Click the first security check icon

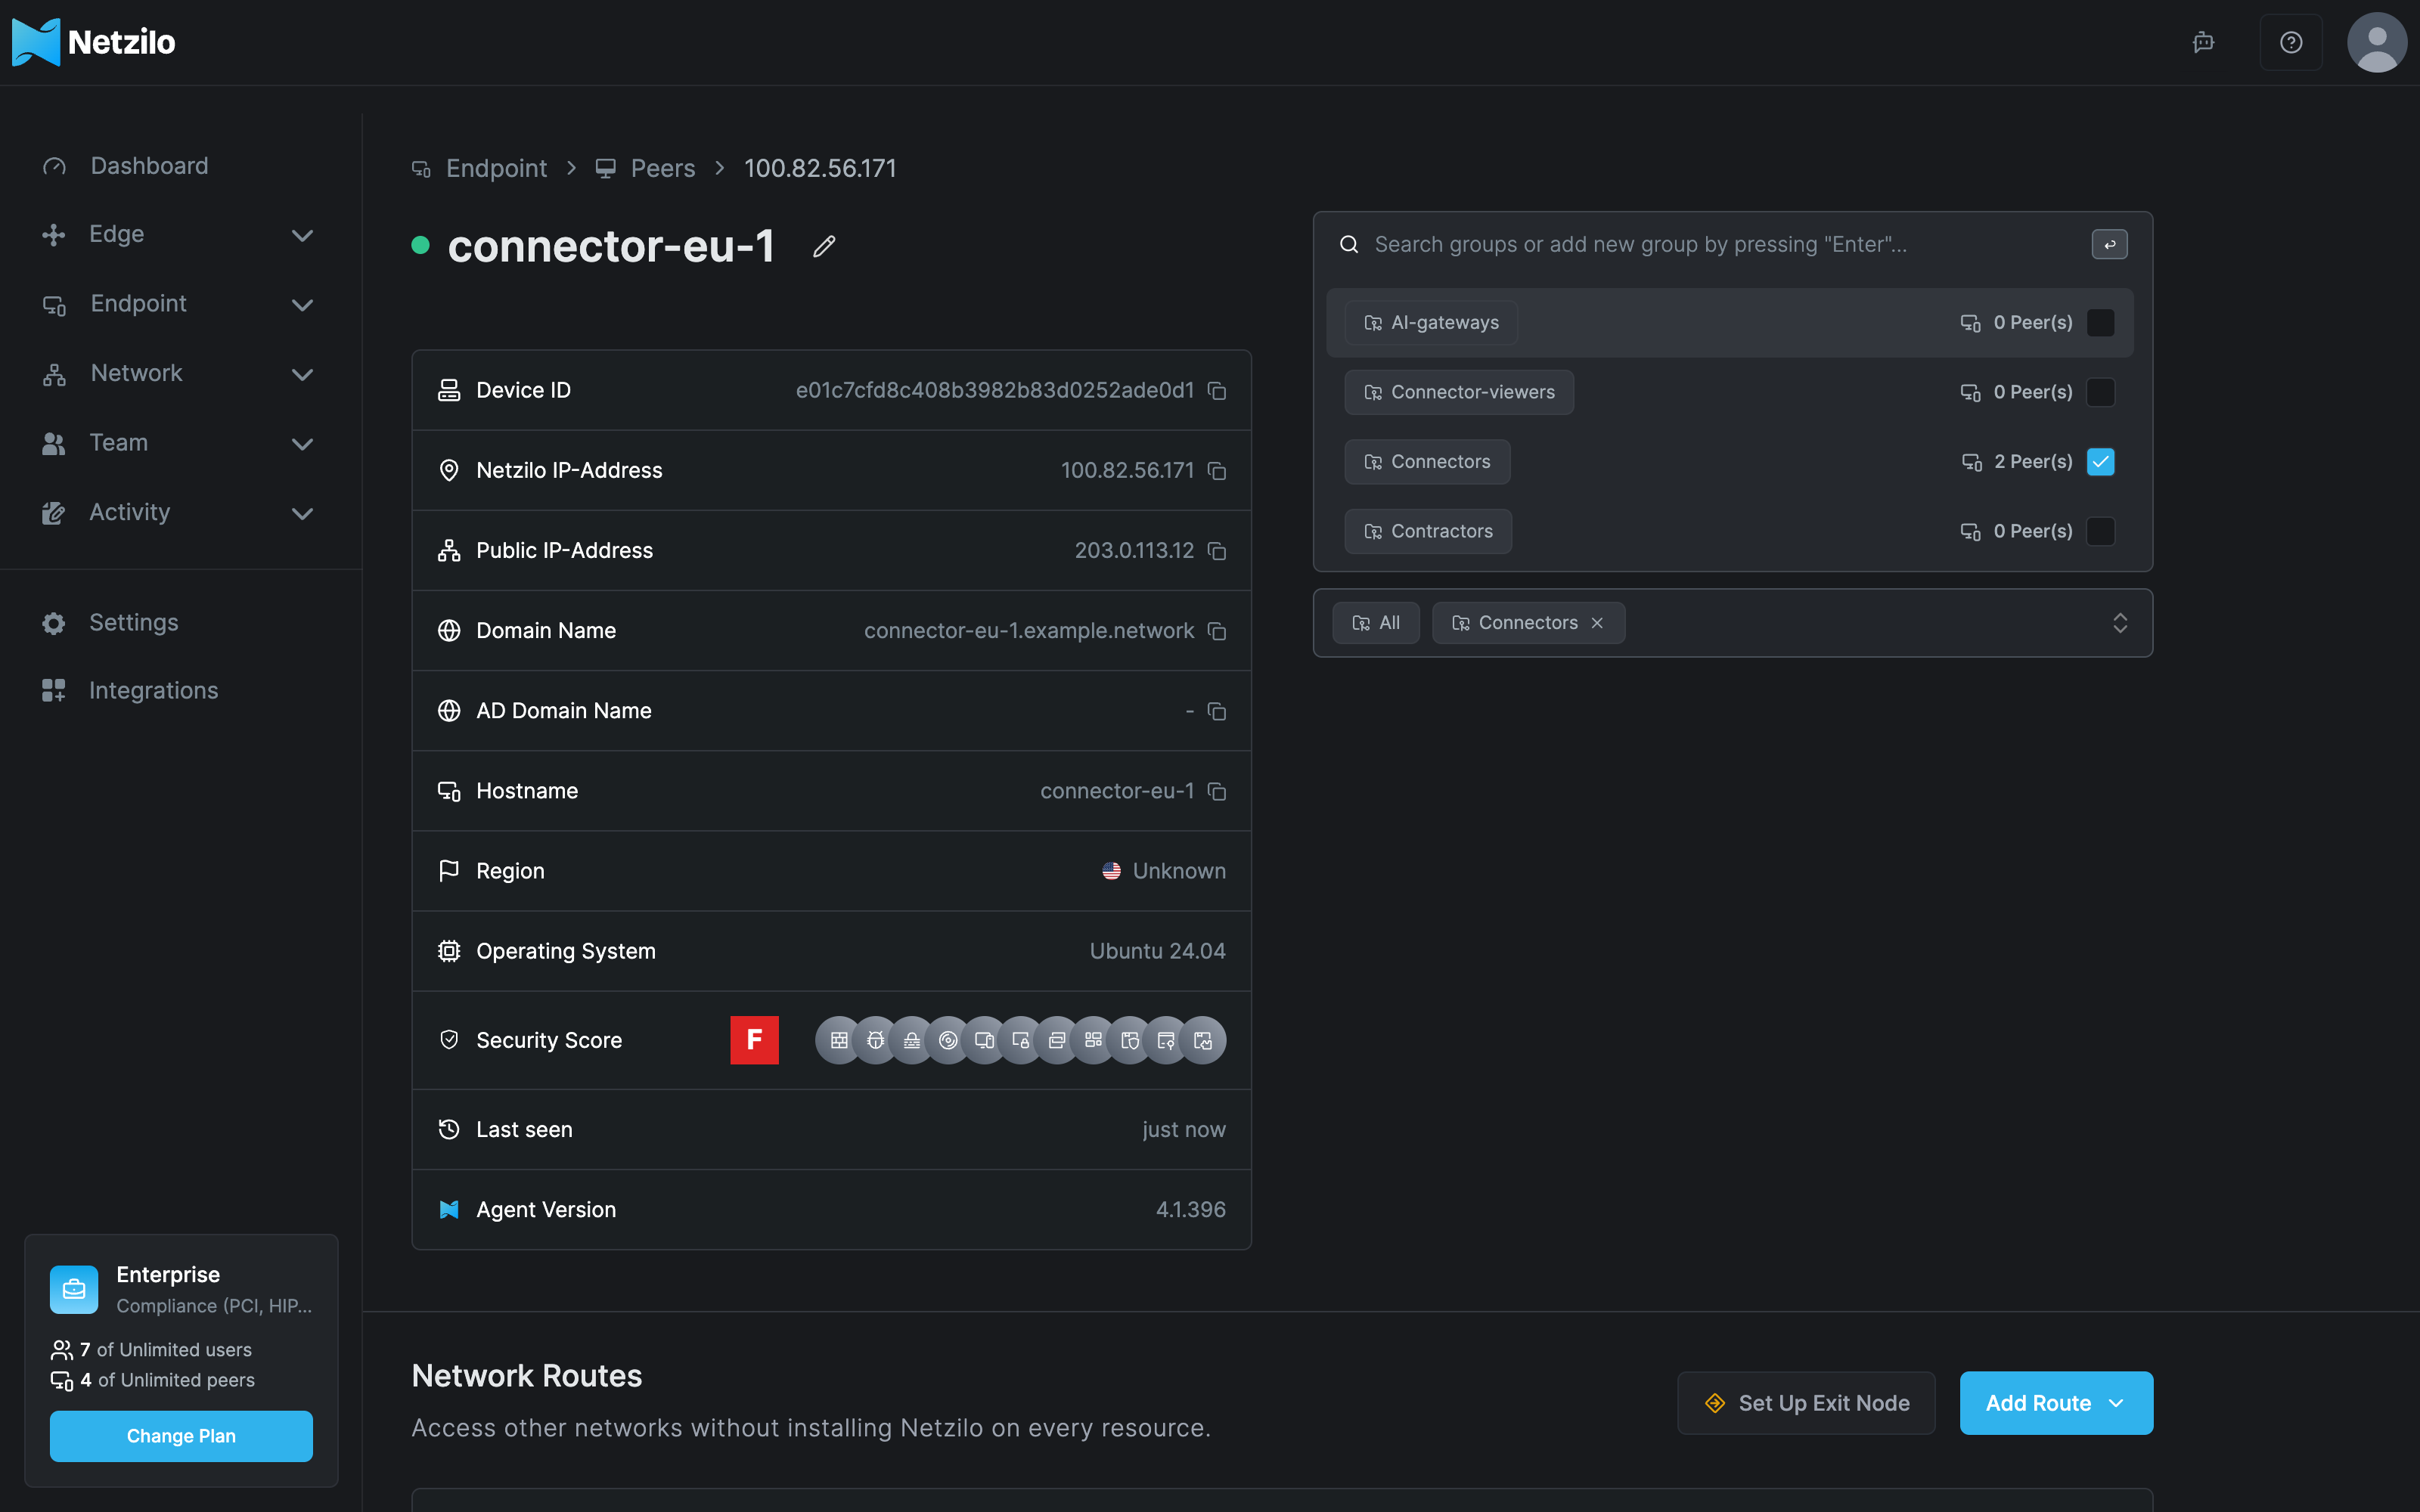pyautogui.click(x=839, y=1040)
